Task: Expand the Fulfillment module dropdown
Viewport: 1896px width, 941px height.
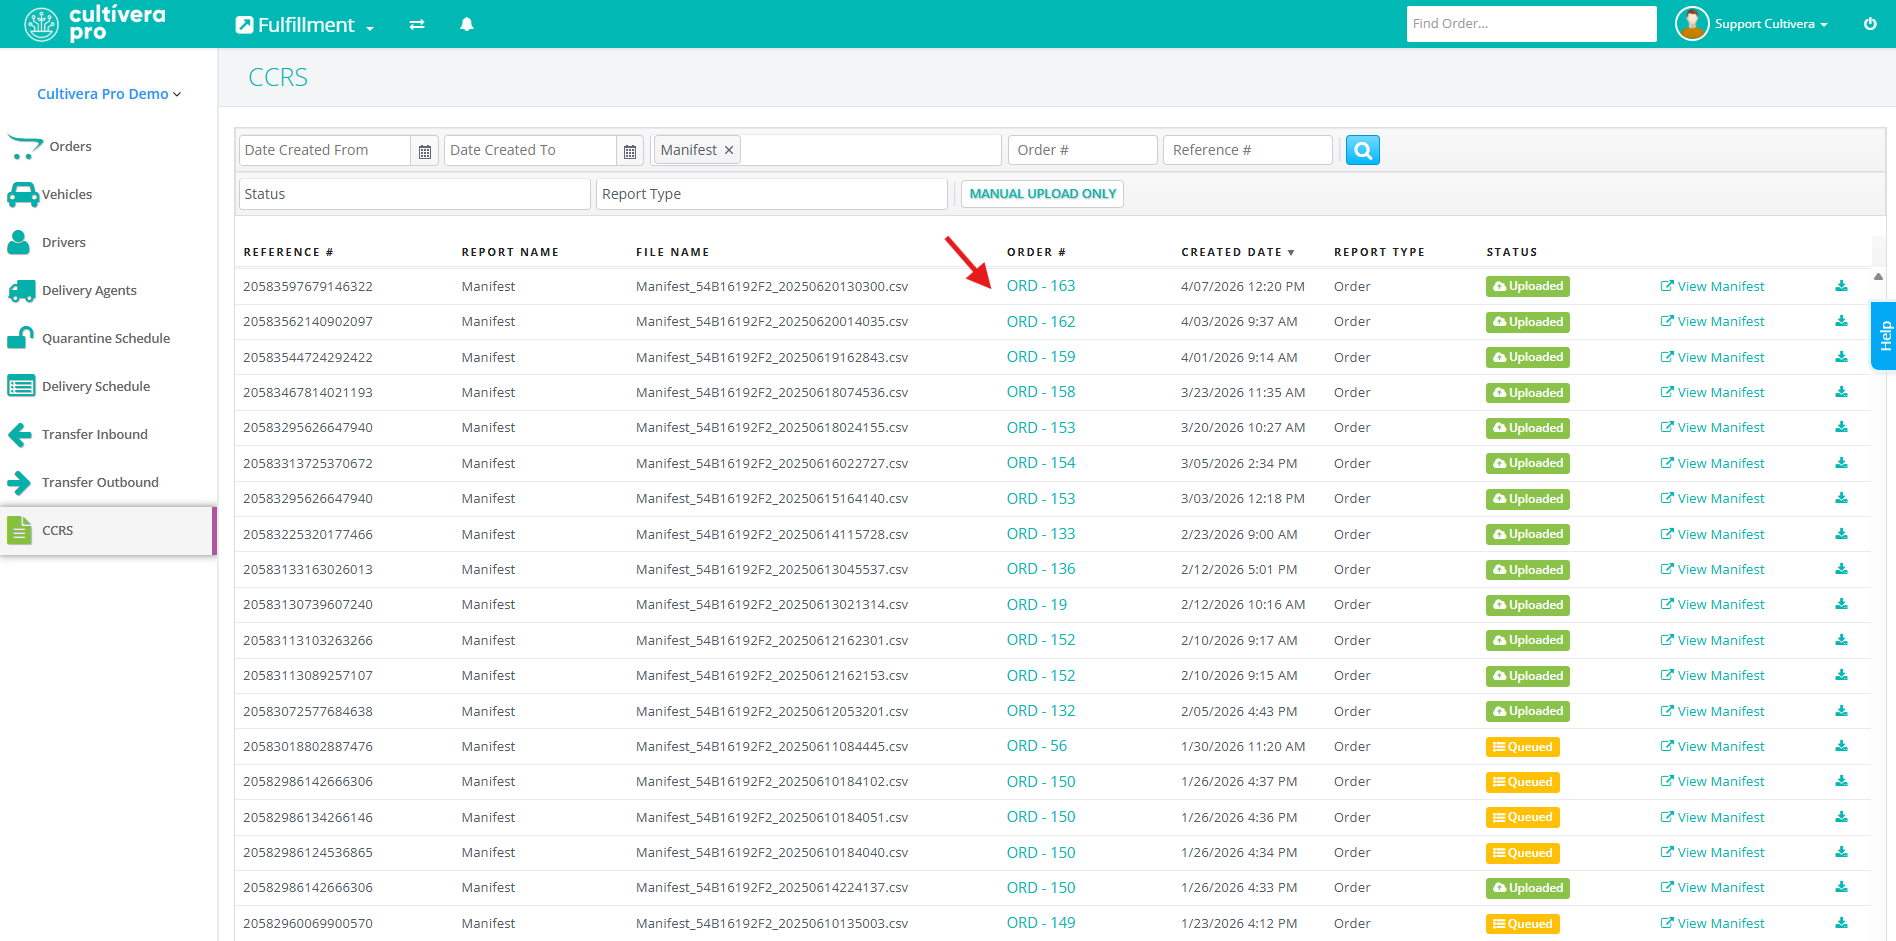Action: (x=305, y=25)
